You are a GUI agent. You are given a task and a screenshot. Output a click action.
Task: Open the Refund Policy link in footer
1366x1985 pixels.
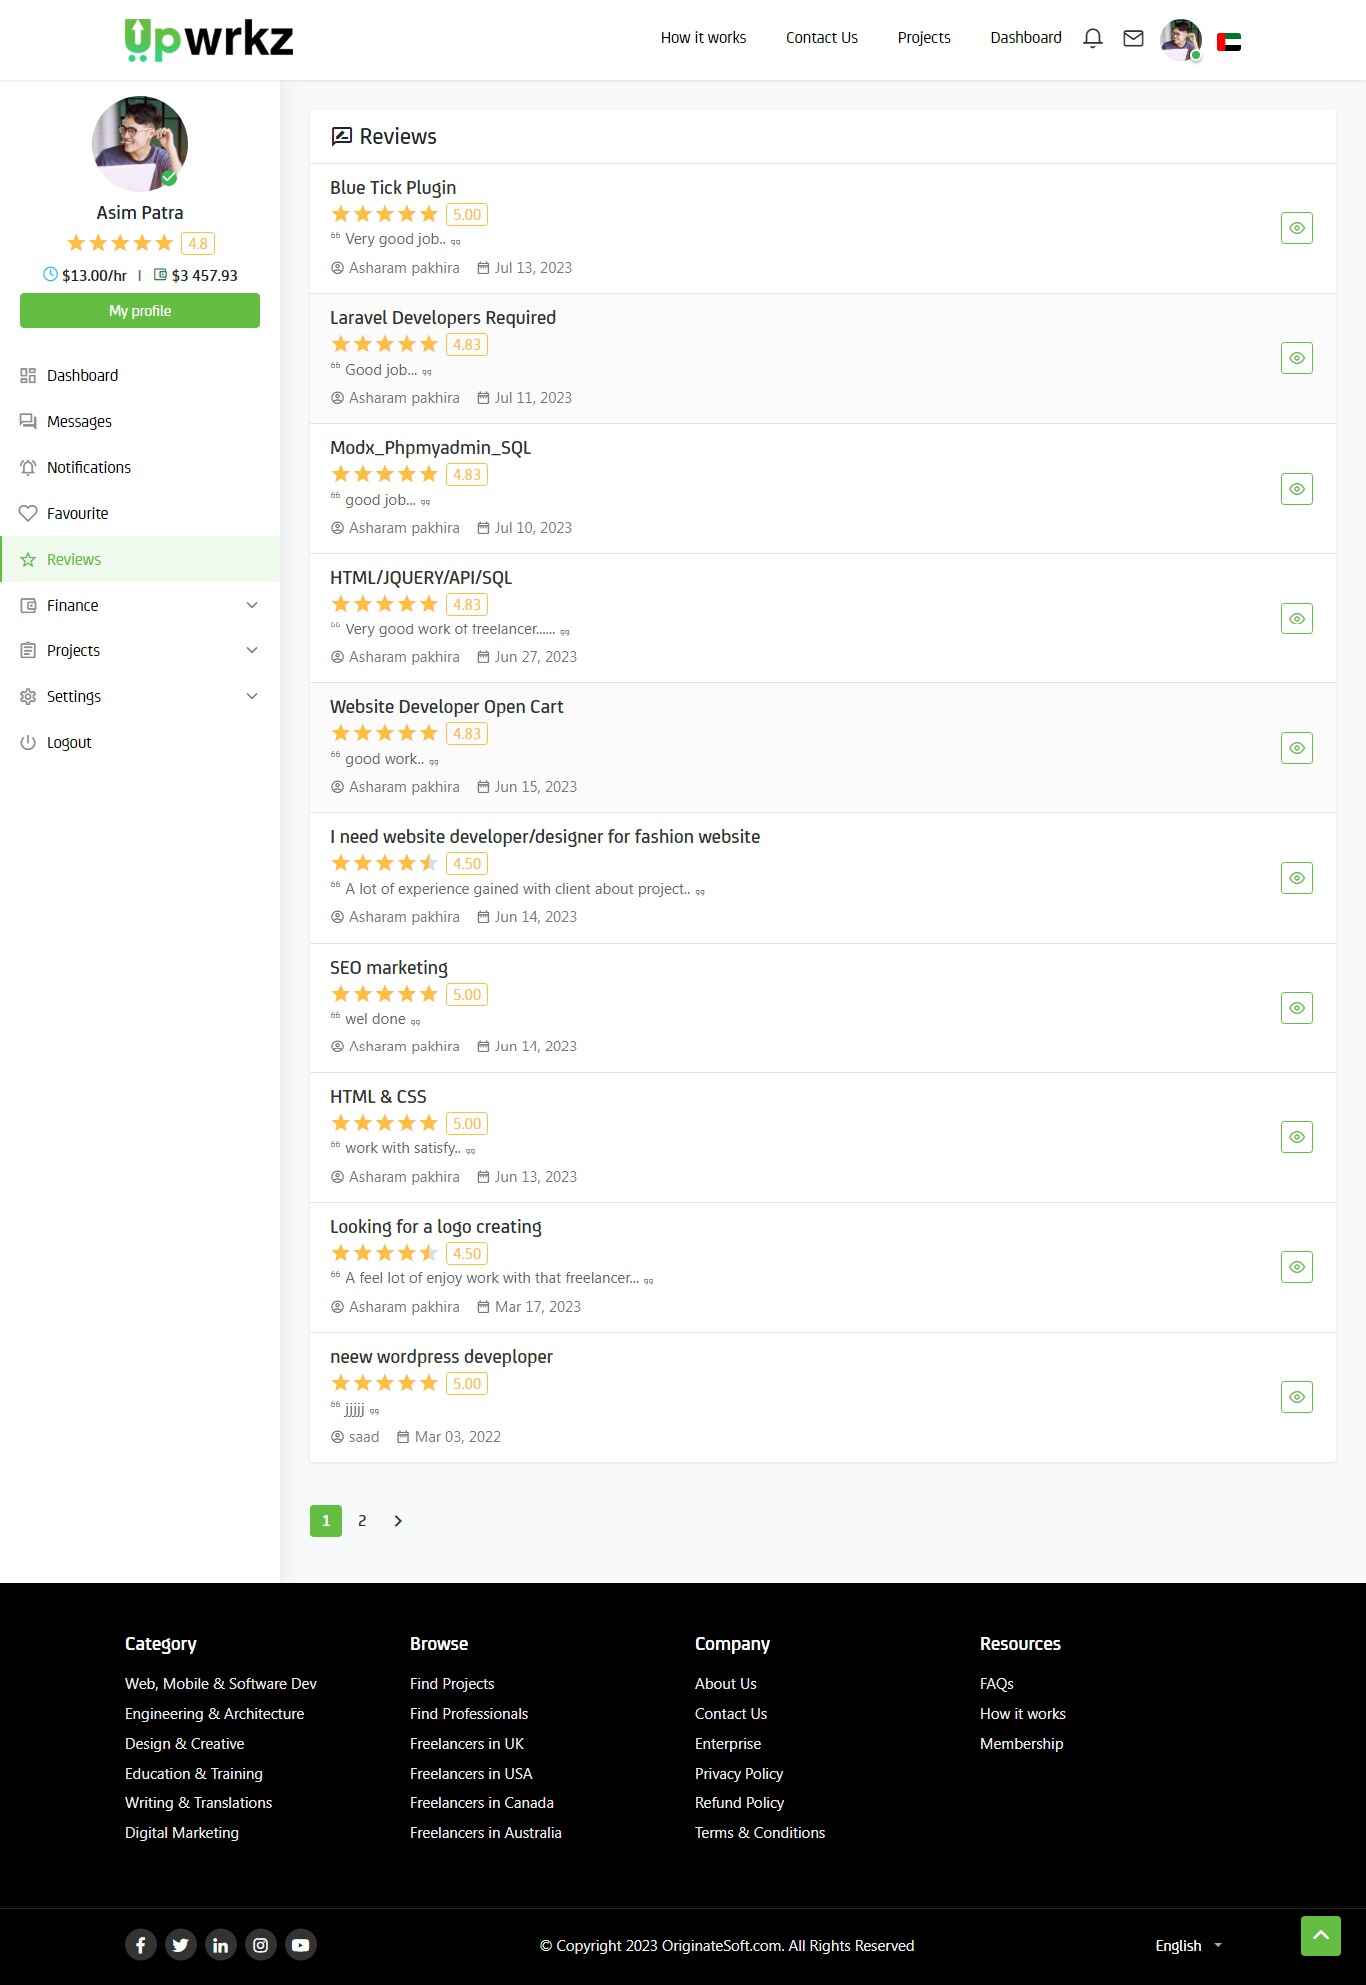[x=739, y=1803]
